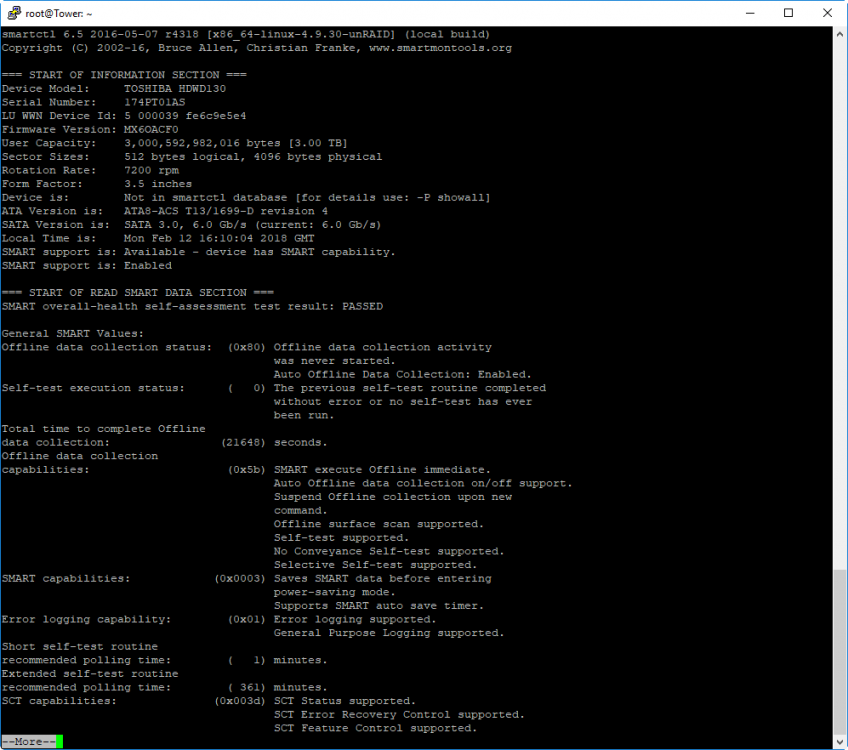Click the PASSED self-assessment result
The image size is (848, 750).
pyautogui.click(x=362, y=307)
